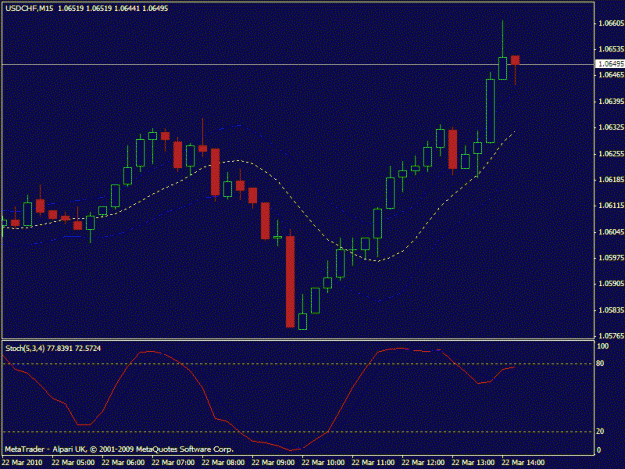The height and width of the screenshot is (469, 625).
Task: Click the 1.05765 price axis label
Action: [611, 336]
